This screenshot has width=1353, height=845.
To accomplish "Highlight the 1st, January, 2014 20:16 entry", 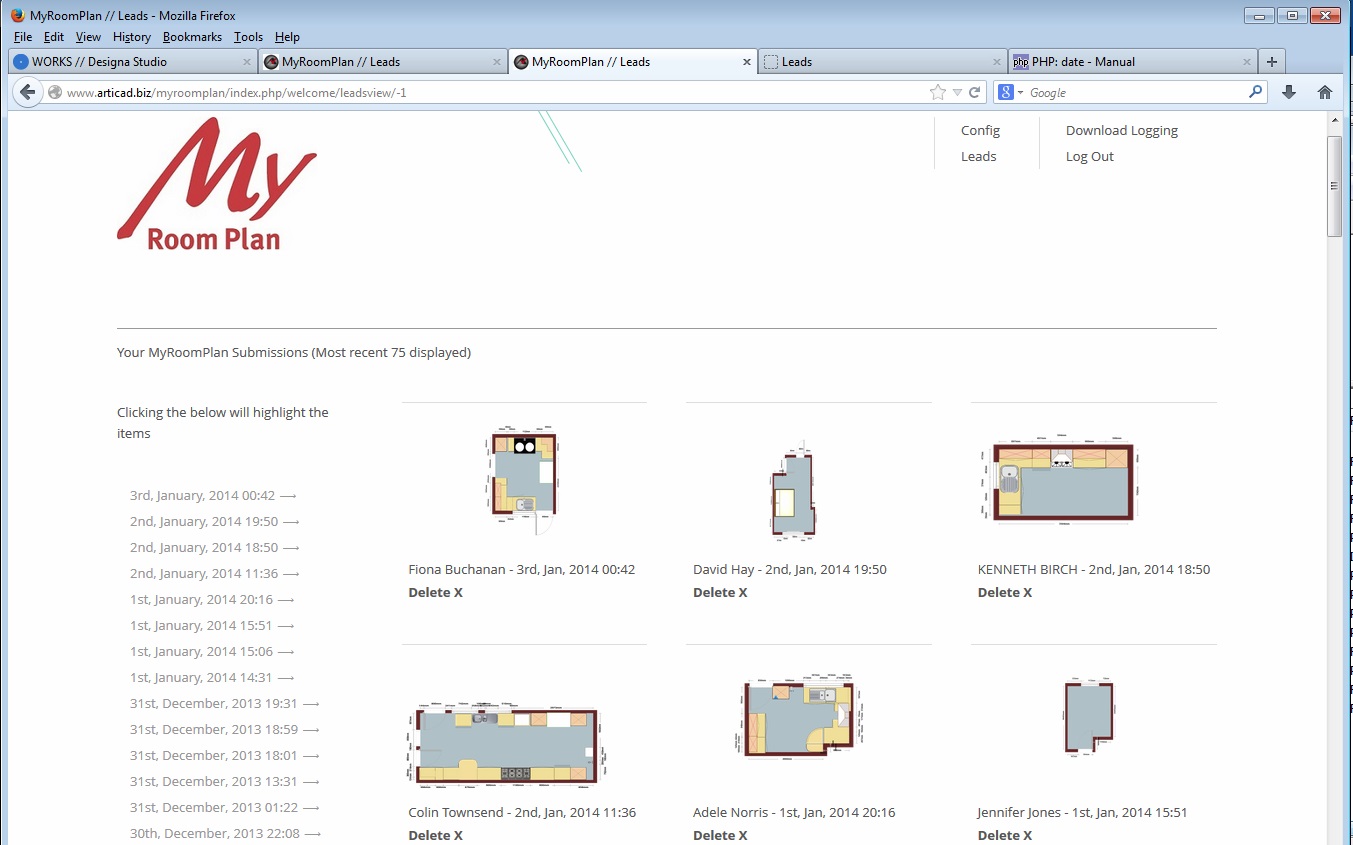I will [x=212, y=599].
